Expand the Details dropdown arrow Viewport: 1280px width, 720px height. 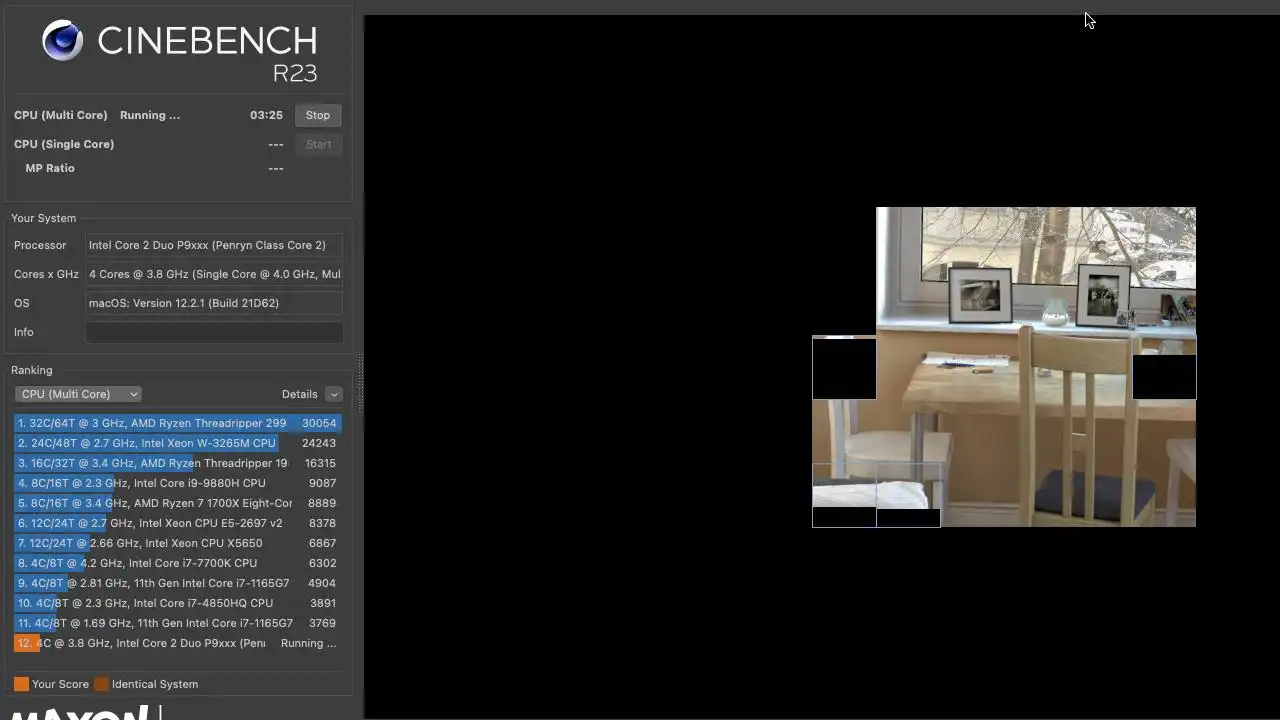click(x=334, y=394)
